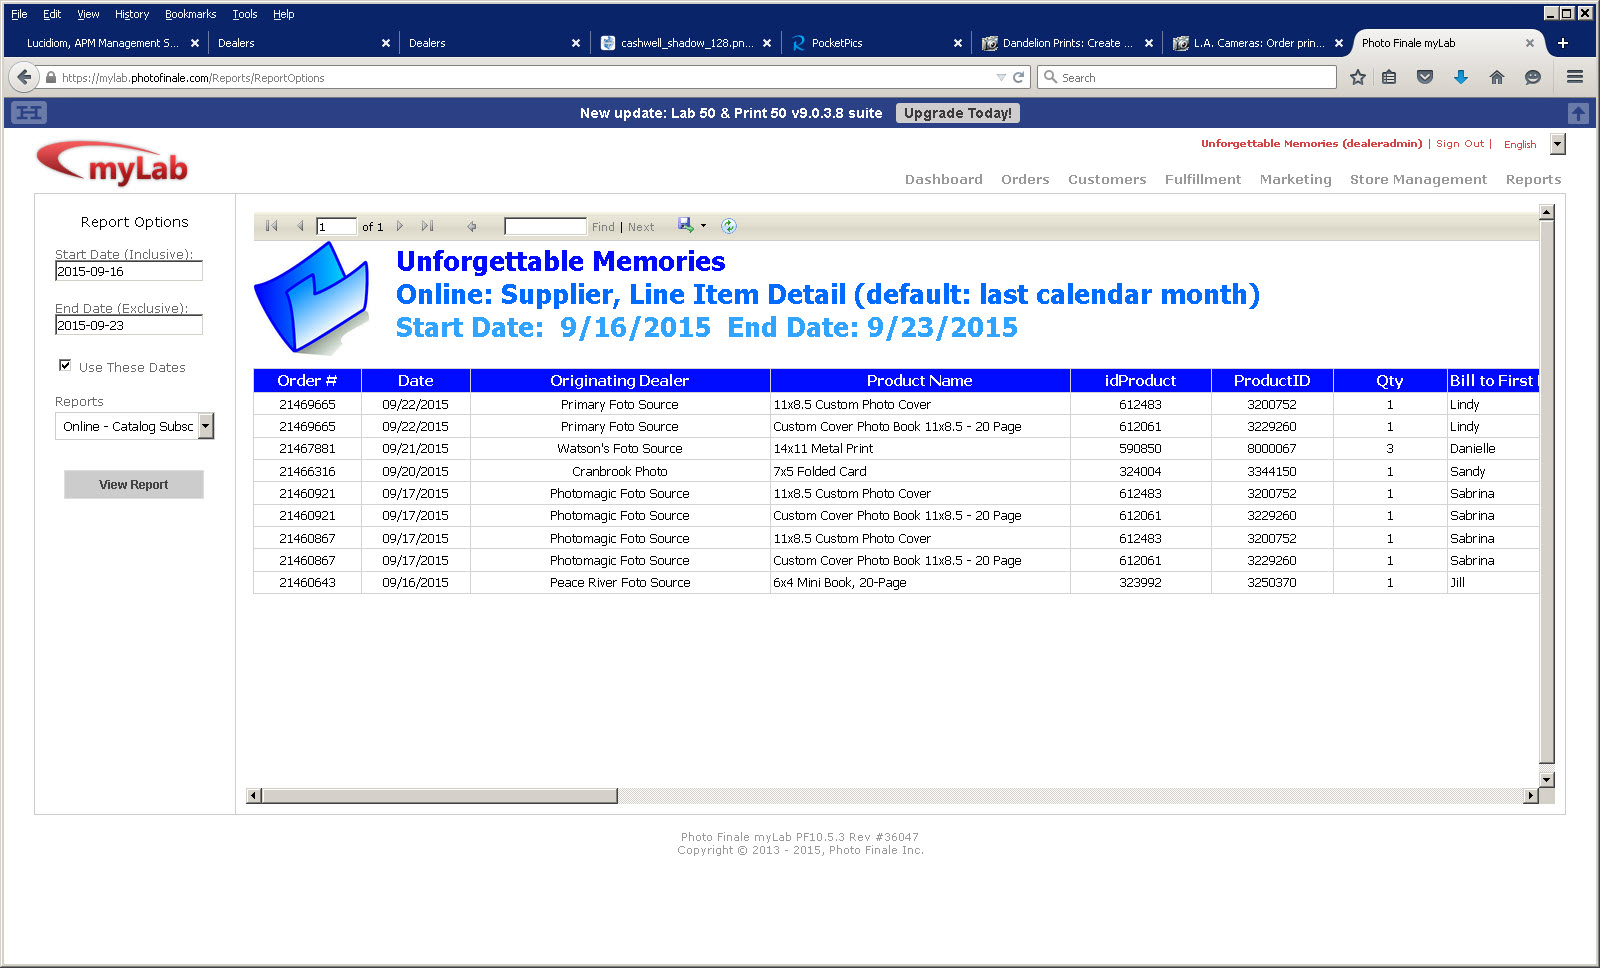1600x968 pixels.
Task: Click the 6x4 Mini Book, 20-Page cell
Action: tap(920, 582)
